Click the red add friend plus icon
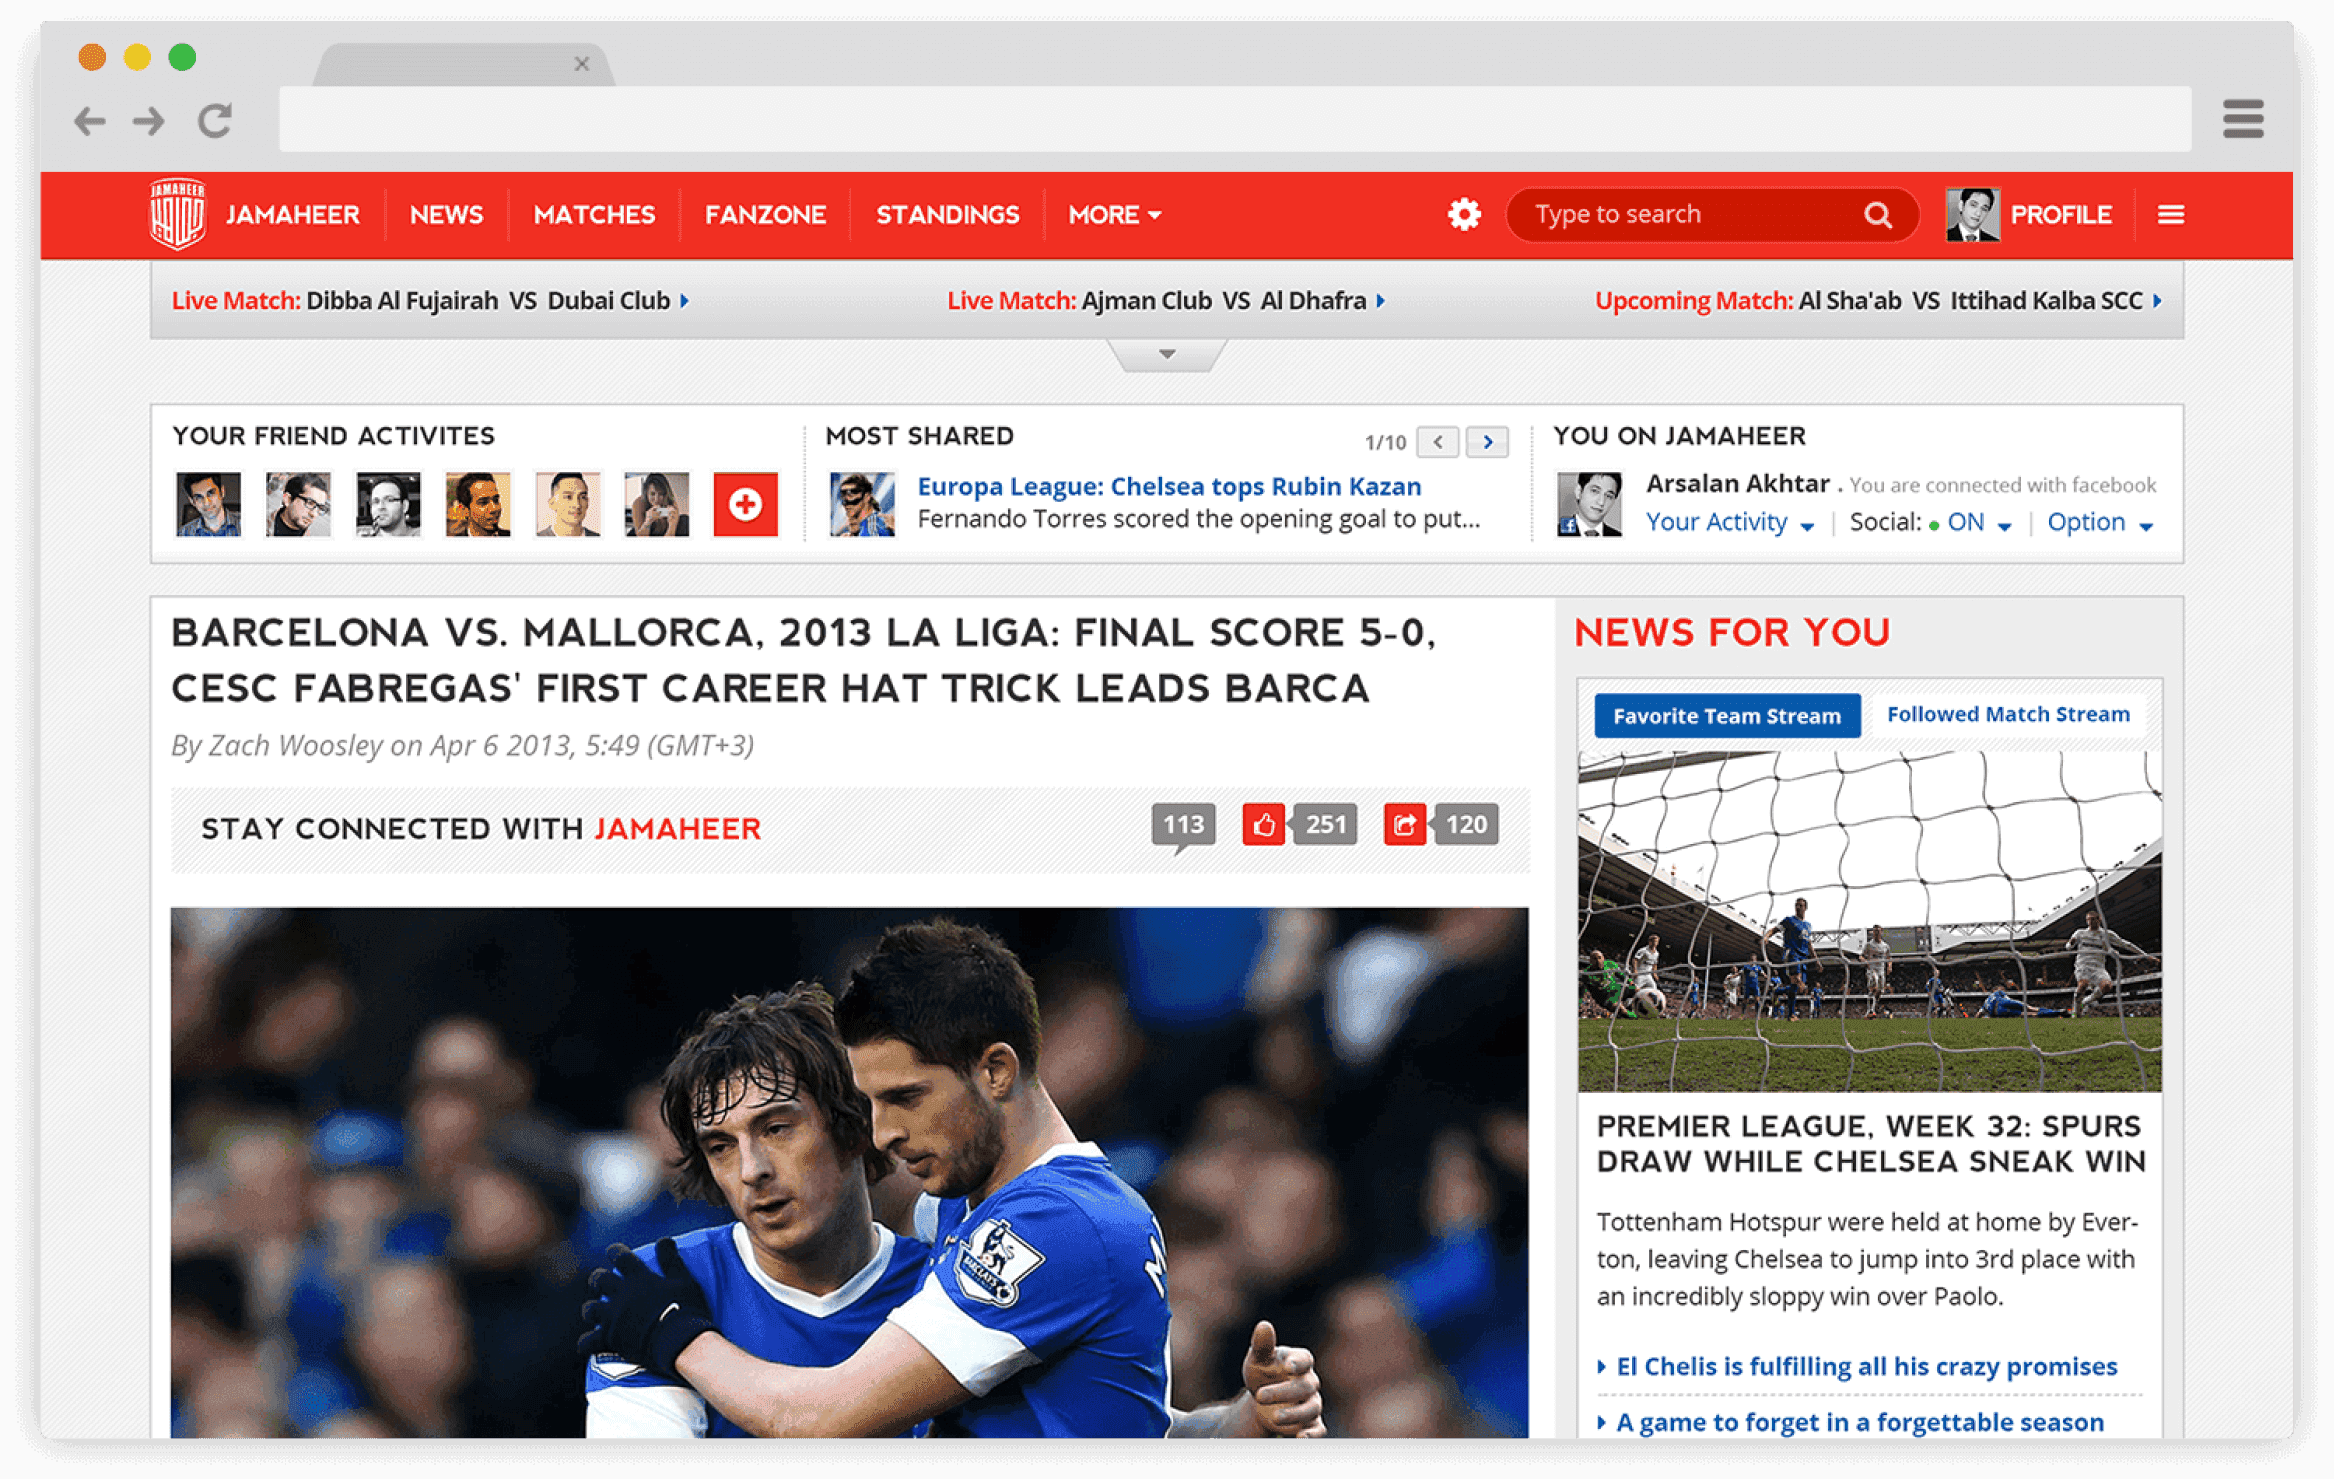Screen dimensions: 2334x1479 click(x=745, y=504)
